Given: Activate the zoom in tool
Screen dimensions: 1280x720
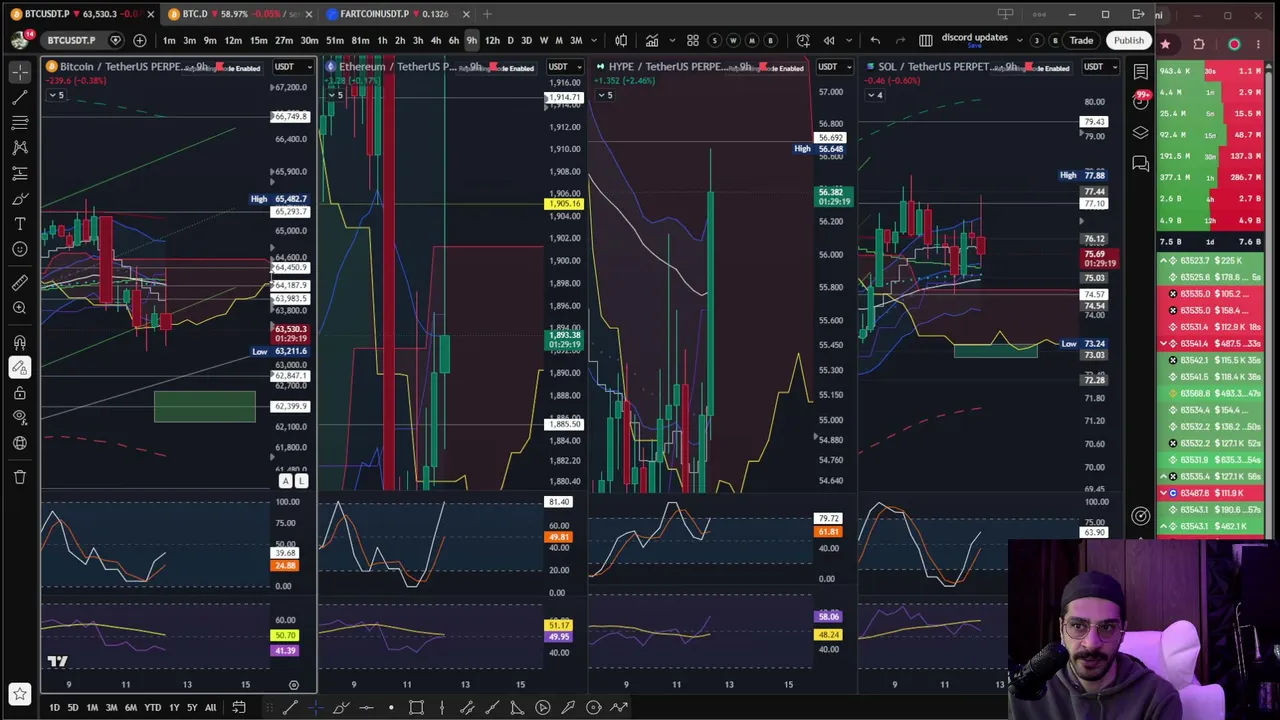Looking at the screenshot, I should pyautogui.click(x=20, y=308).
